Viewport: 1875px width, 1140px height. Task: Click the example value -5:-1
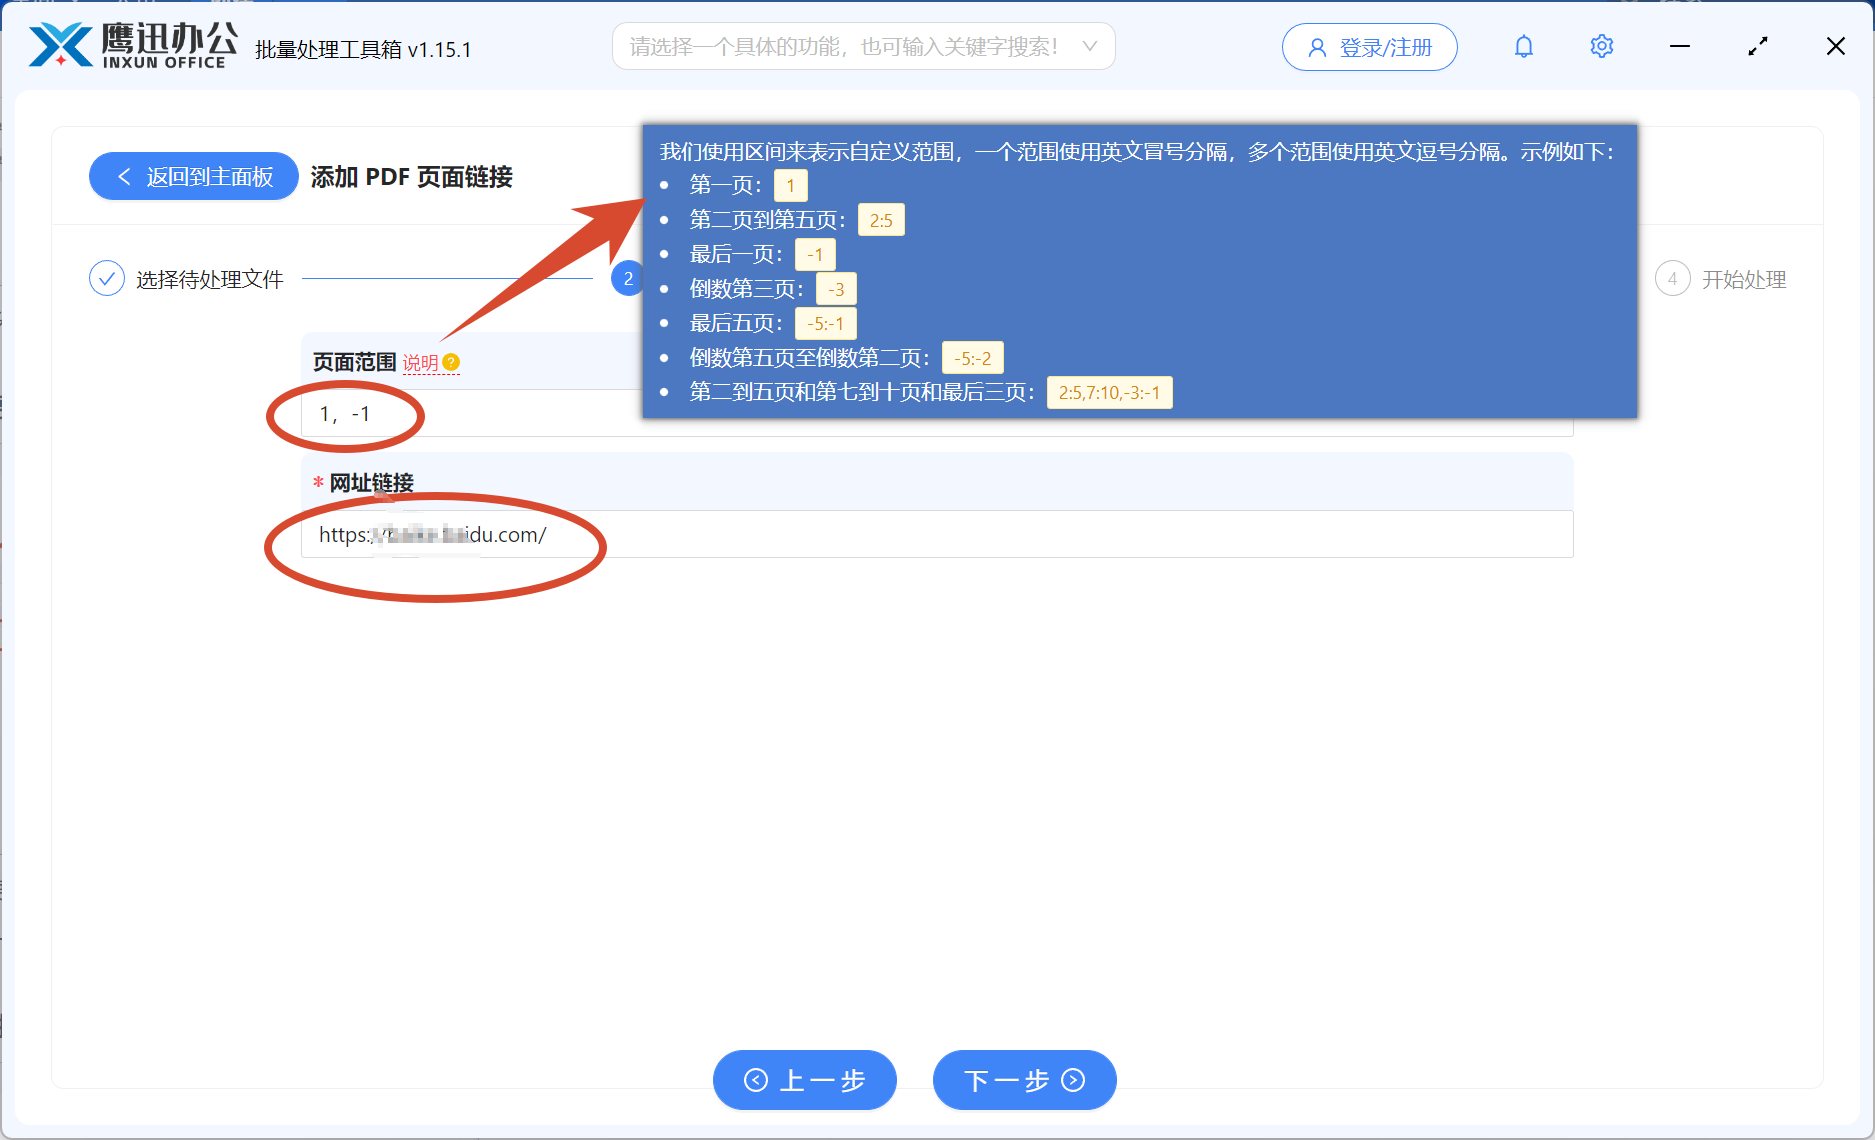tap(826, 323)
